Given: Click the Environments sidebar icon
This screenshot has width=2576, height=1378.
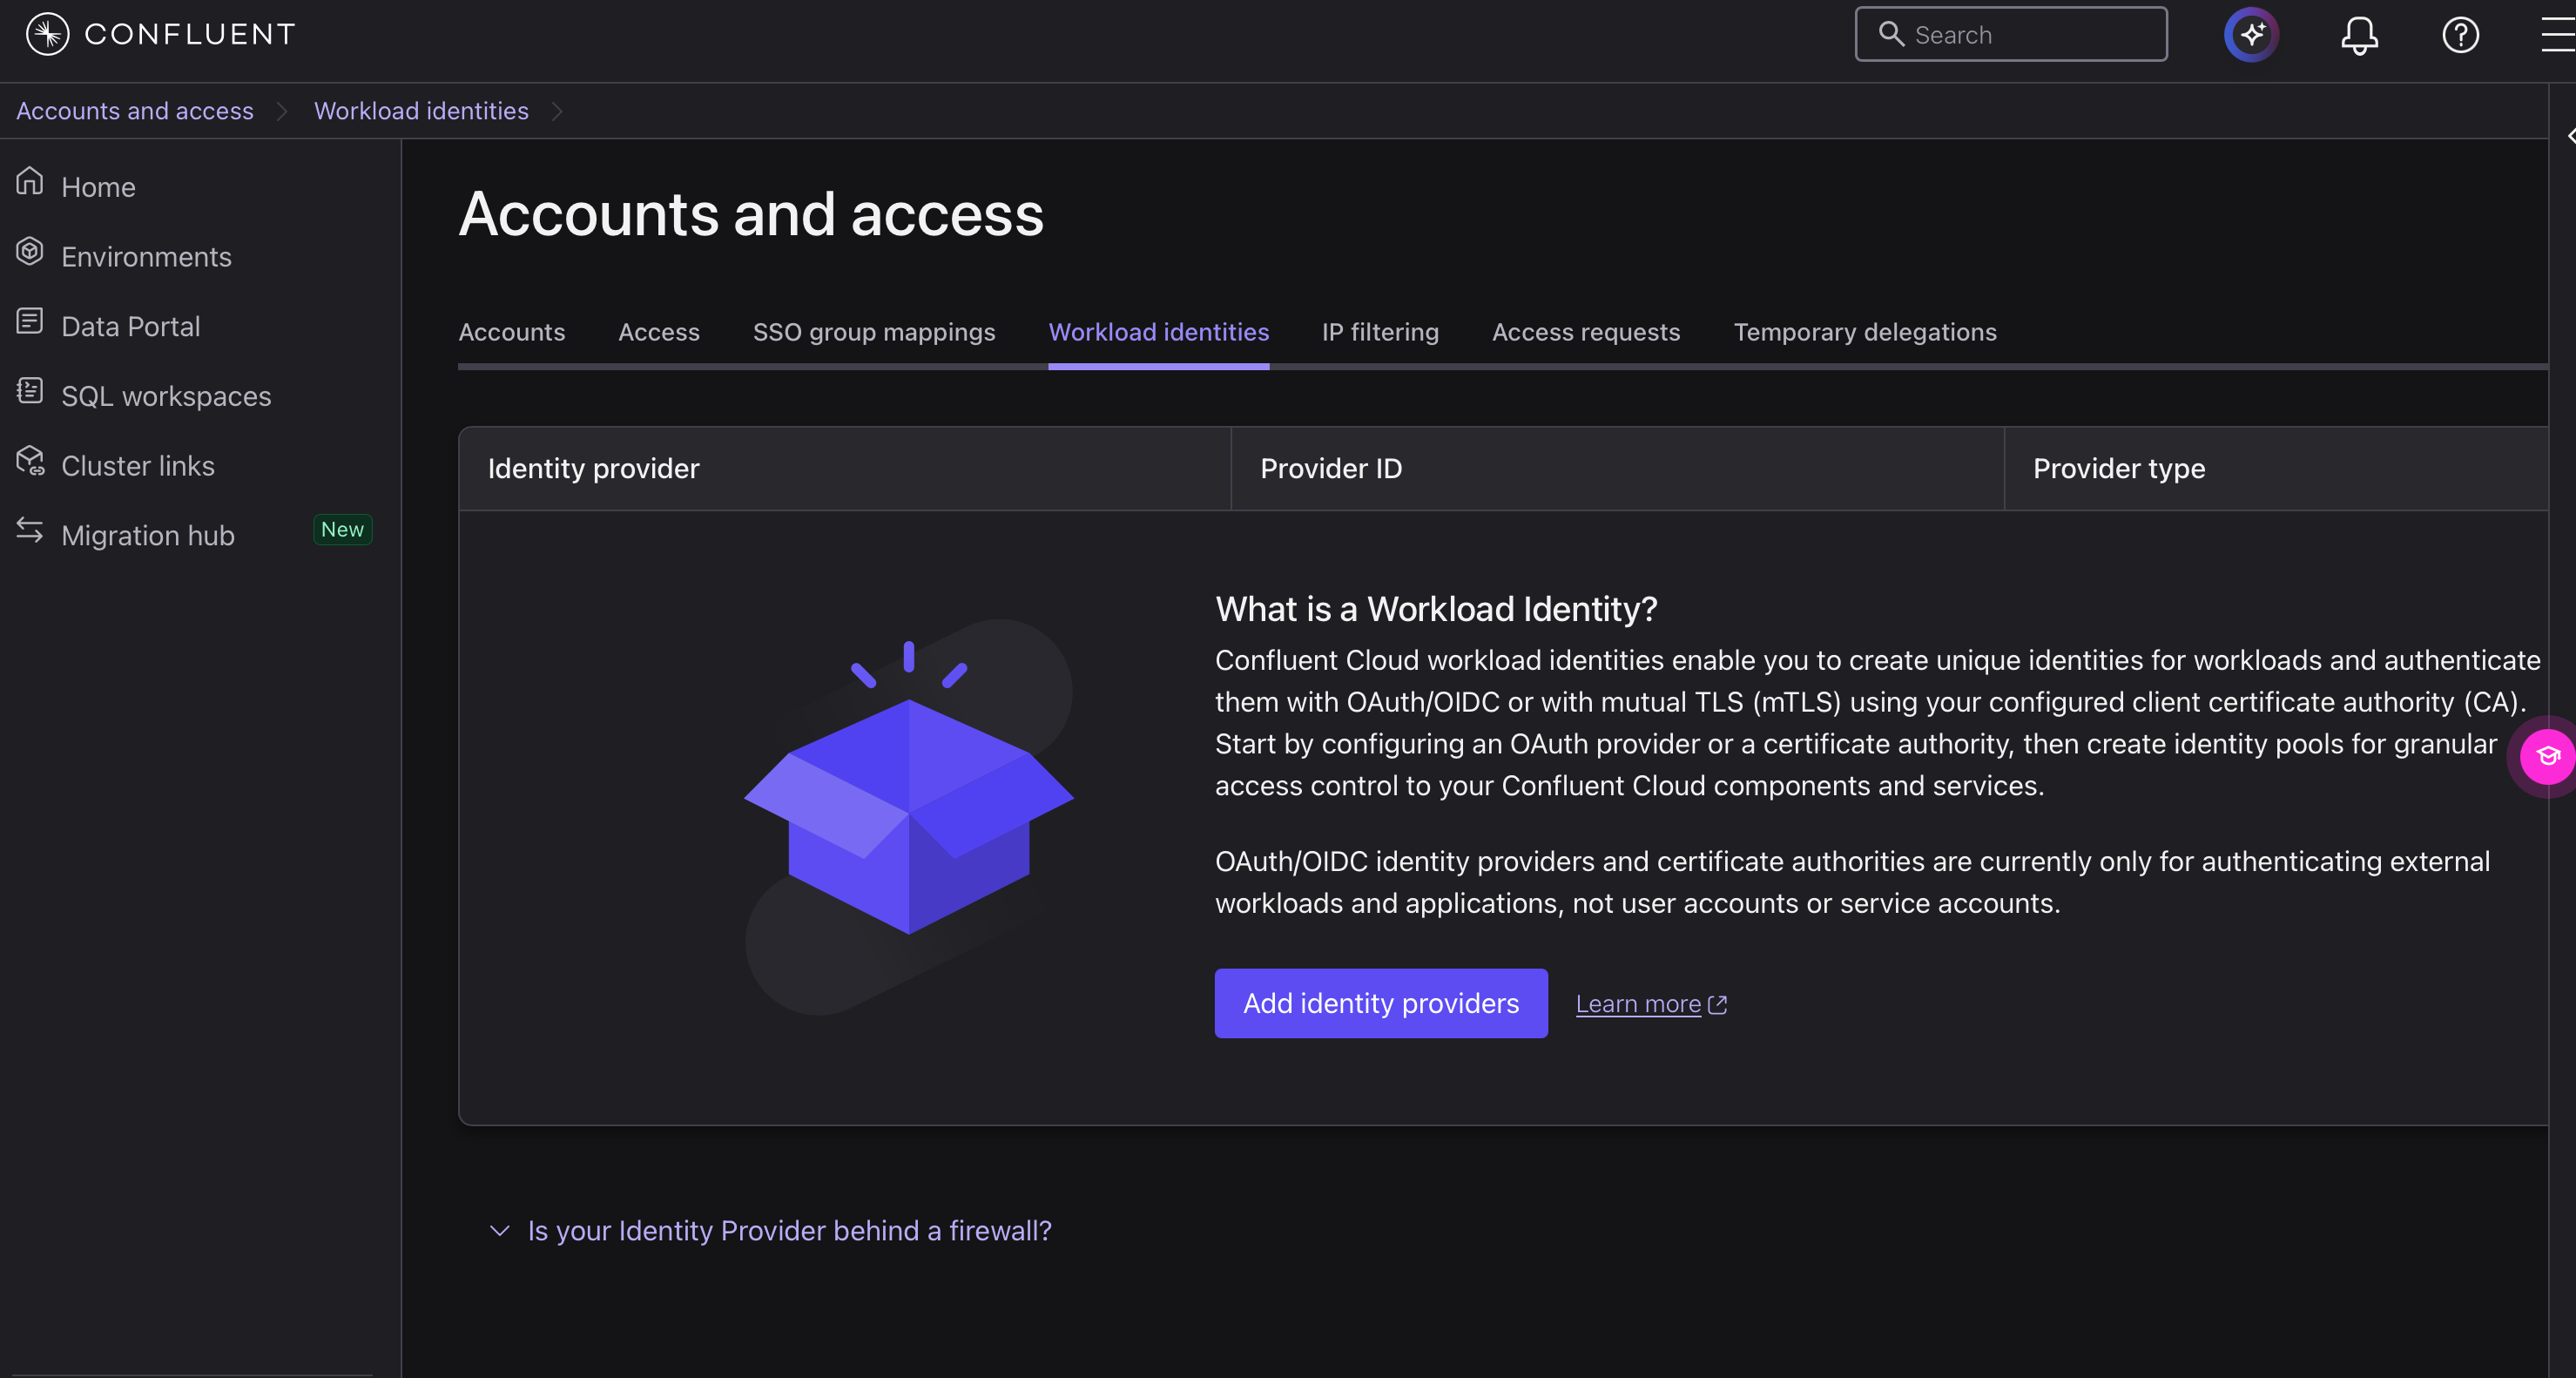Looking at the screenshot, I should 30,251.
